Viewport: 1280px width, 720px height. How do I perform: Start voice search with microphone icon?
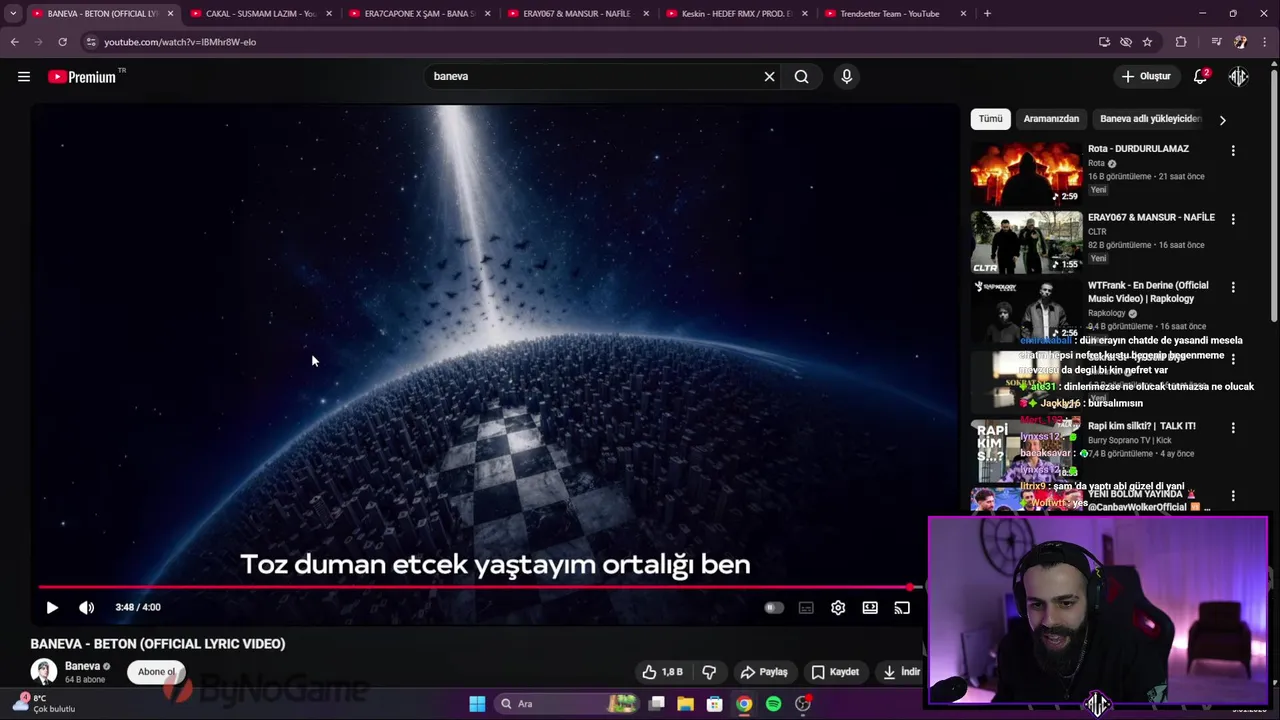pyautogui.click(x=846, y=76)
